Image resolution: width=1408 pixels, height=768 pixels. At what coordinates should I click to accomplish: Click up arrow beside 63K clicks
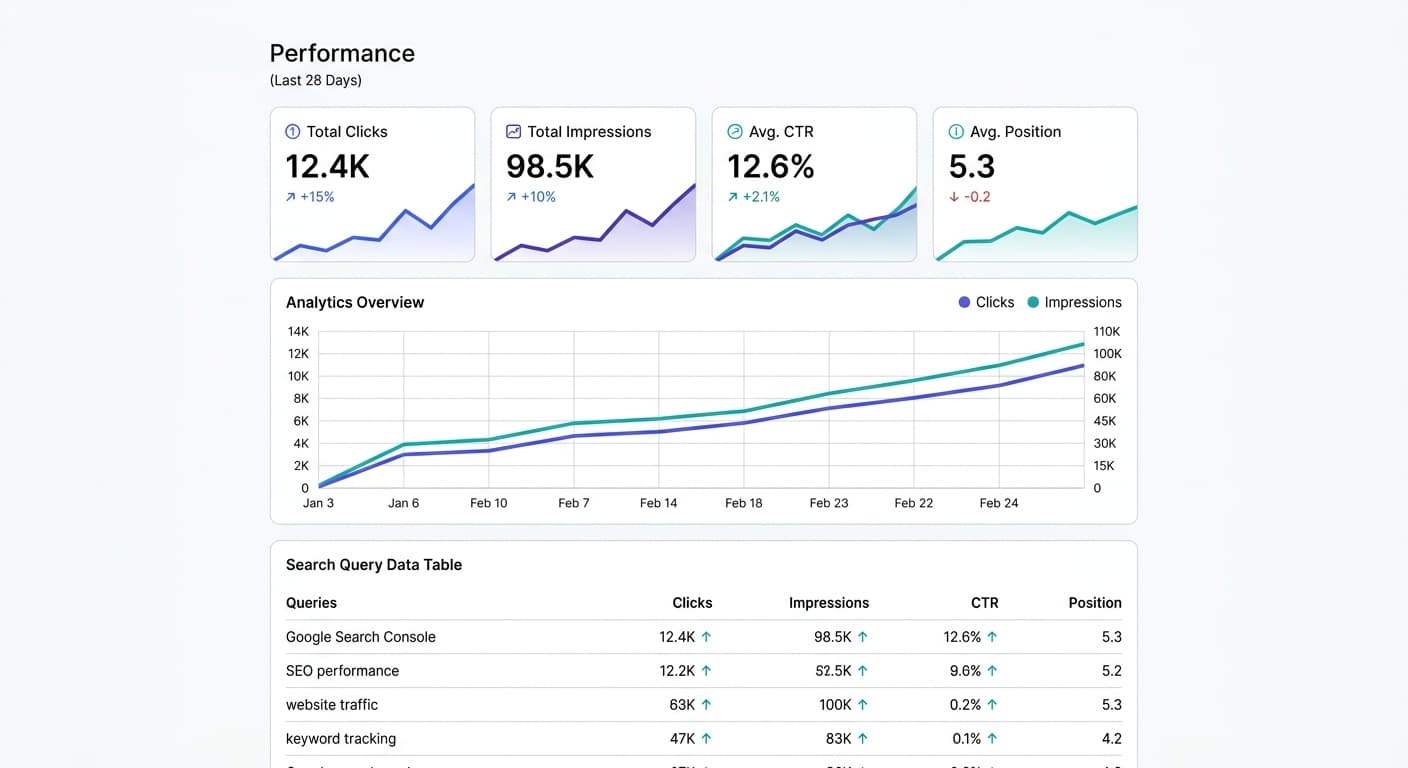[x=706, y=705]
